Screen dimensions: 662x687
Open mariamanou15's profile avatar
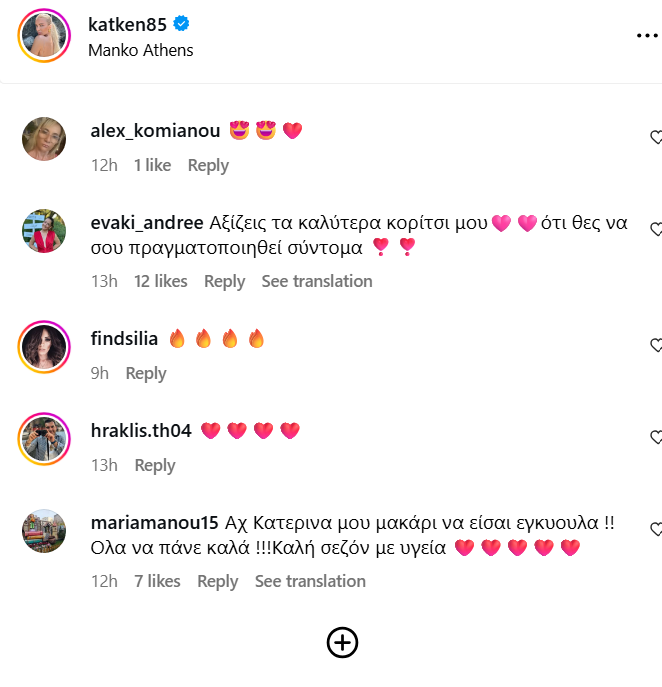point(44,531)
